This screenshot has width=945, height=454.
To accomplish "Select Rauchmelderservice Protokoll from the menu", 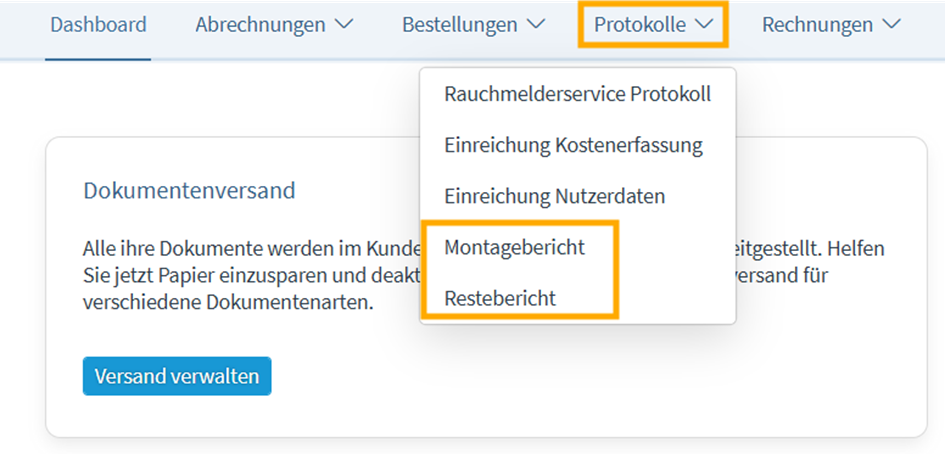I will click(577, 95).
